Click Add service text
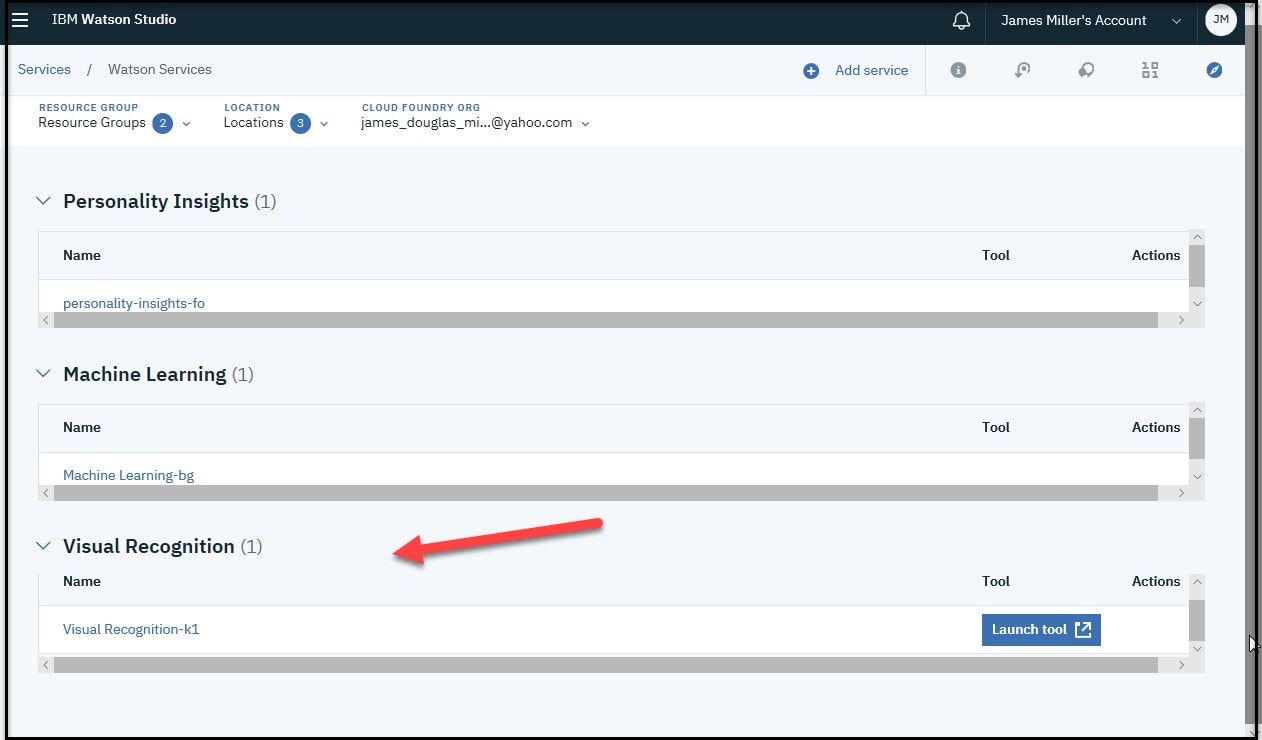1262x740 pixels. [871, 70]
